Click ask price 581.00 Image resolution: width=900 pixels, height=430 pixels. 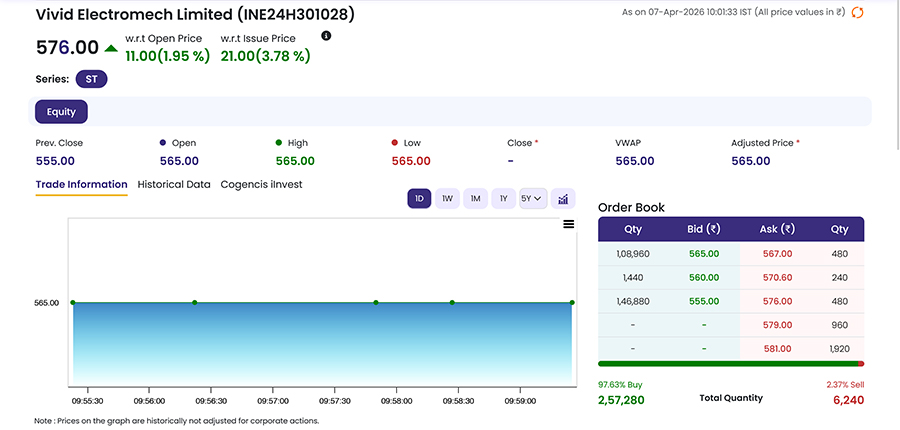pyautogui.click(x=778, y=348)
